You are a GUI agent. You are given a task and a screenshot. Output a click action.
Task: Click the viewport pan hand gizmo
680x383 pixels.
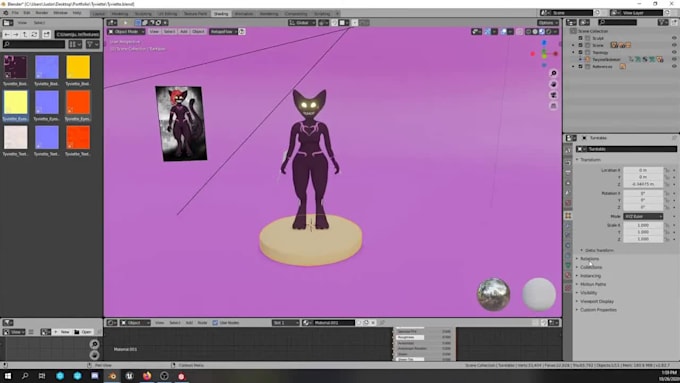[553, 84]
